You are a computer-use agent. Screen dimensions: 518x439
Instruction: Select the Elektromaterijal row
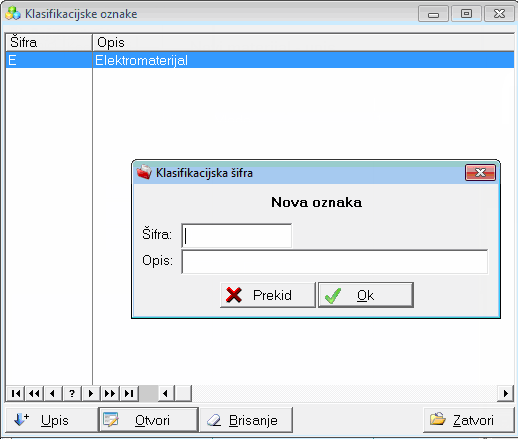click(x=260, y=60)
